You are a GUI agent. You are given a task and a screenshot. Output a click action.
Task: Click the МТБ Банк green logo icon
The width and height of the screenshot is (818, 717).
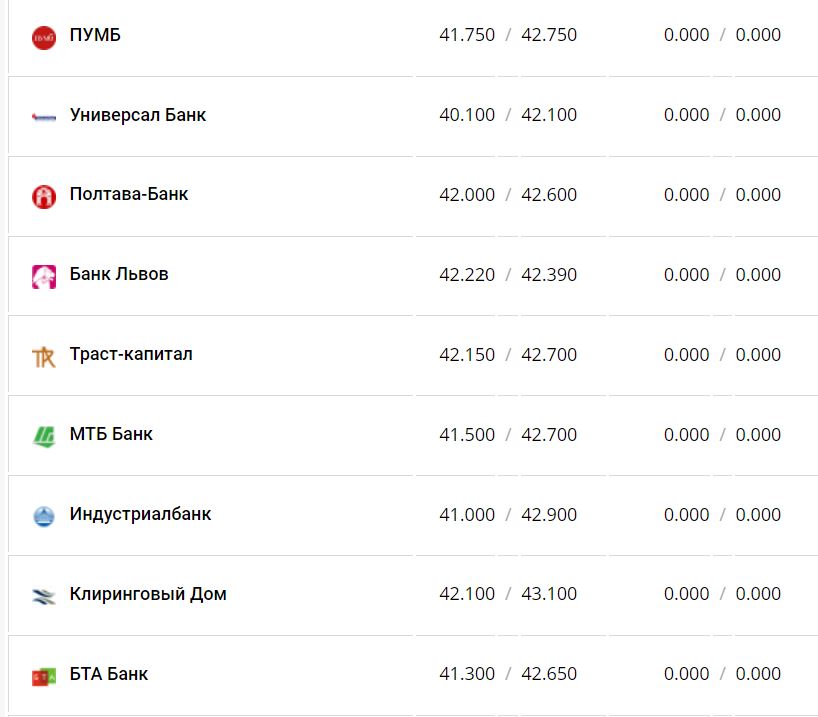44,436
